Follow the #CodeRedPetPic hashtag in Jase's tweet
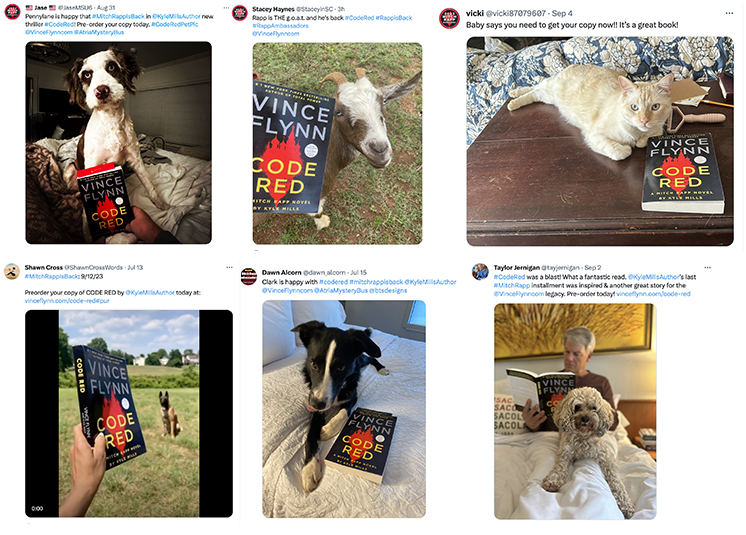746x535 pixels. click(175, 24)
